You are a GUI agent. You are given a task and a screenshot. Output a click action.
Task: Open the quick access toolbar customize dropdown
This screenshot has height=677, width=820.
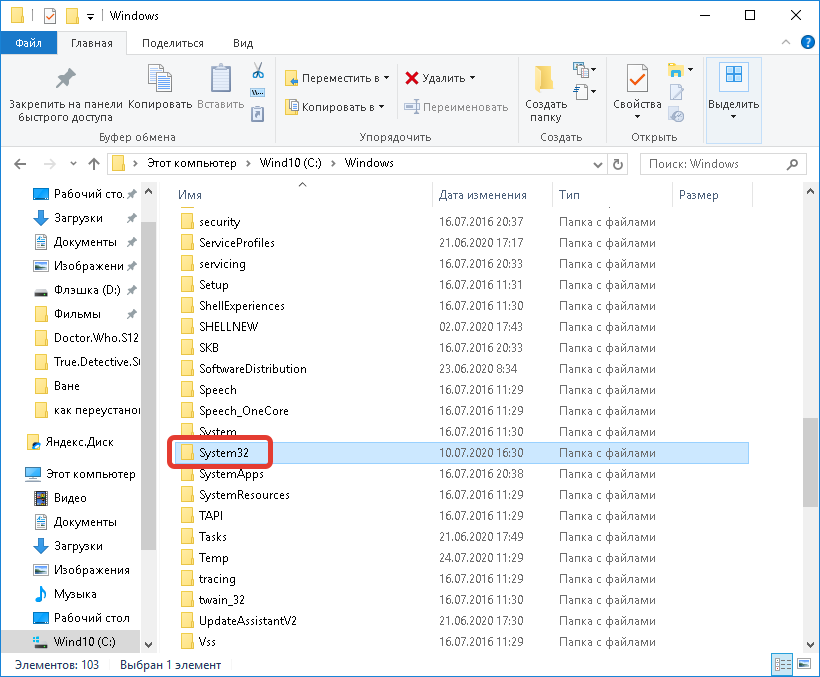(x=90, y=17)
